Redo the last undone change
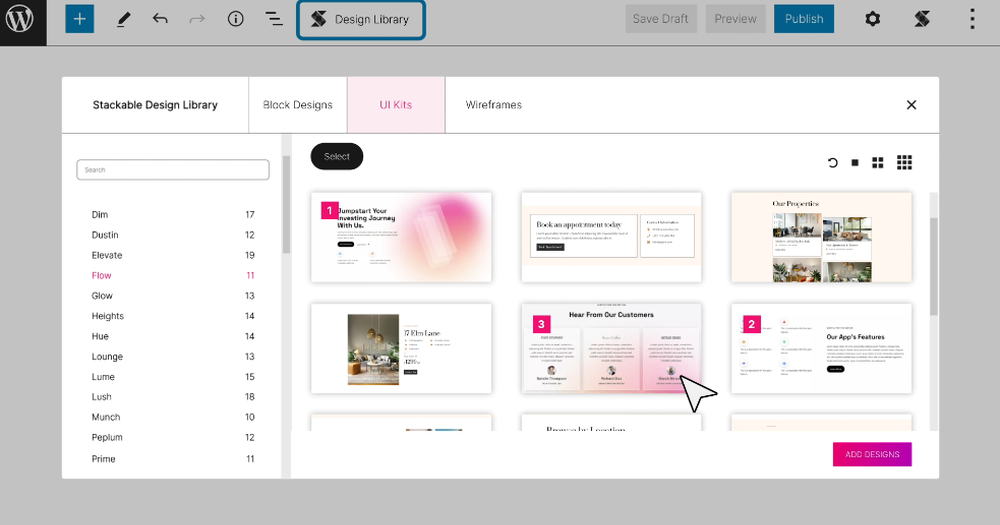 (x=197, y=19)
